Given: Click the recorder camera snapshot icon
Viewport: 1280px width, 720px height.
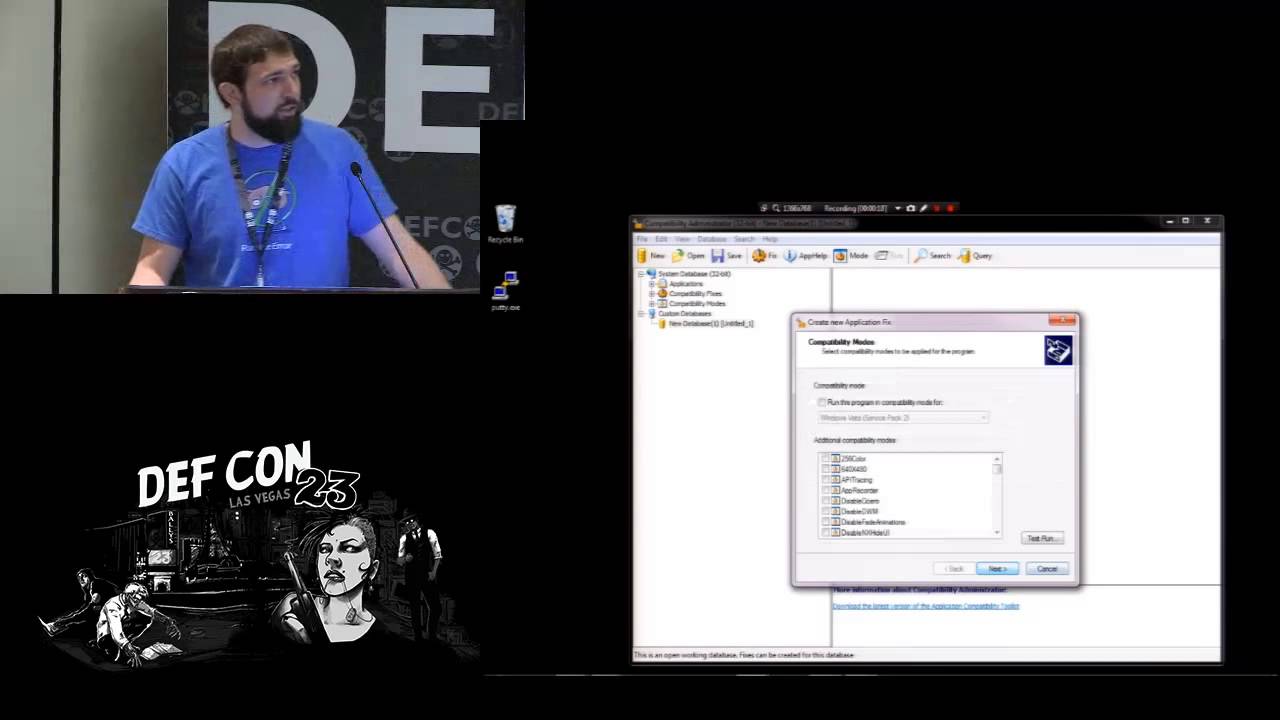Looking at the screenshot, I should click(910, 208).
